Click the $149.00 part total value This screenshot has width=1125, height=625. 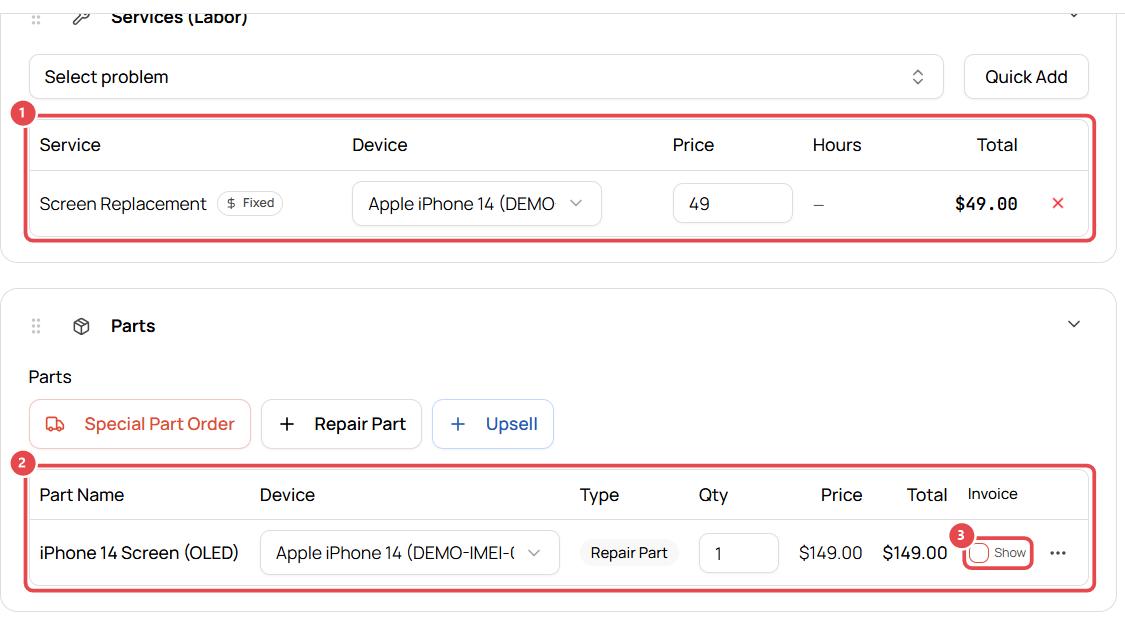pos(915,553)
